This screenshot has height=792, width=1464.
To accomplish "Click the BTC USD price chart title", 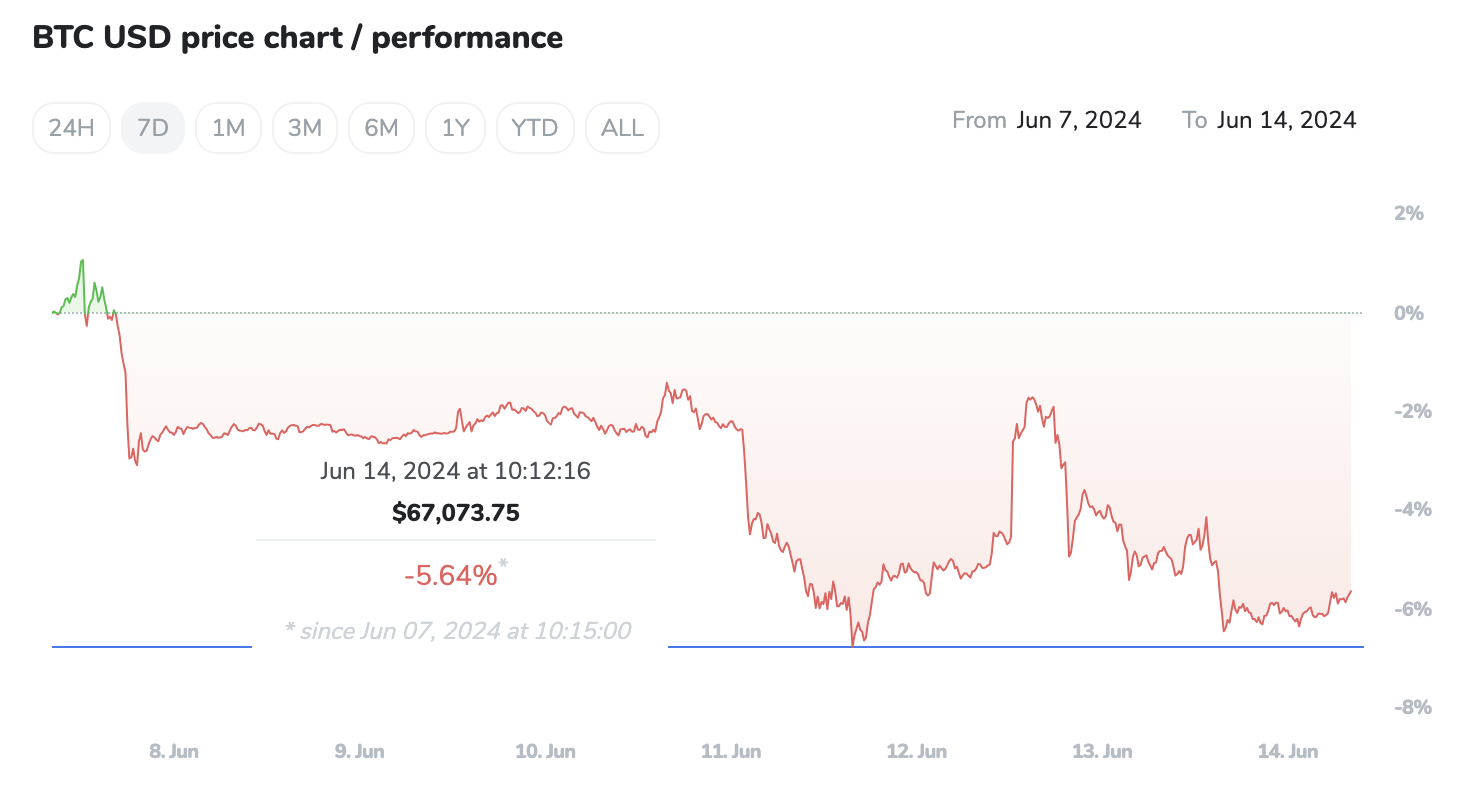I will coord(297,37).
